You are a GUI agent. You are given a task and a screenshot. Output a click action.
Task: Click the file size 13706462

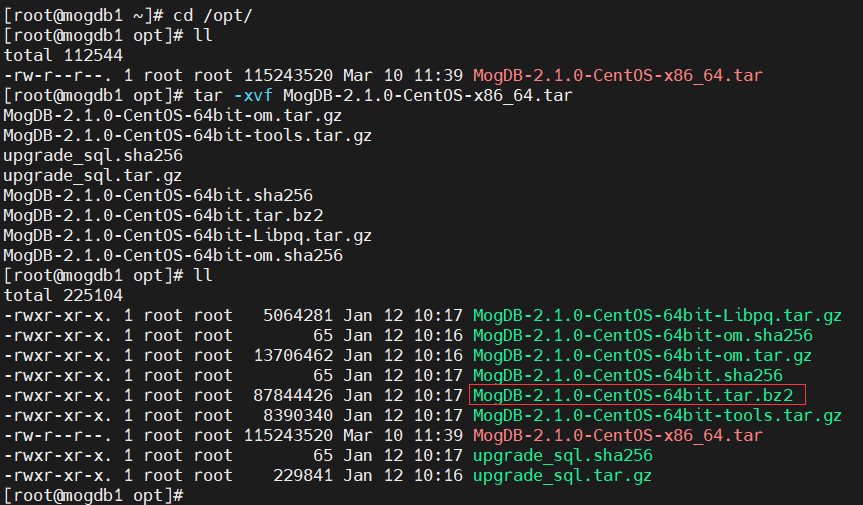coord(292,355)
